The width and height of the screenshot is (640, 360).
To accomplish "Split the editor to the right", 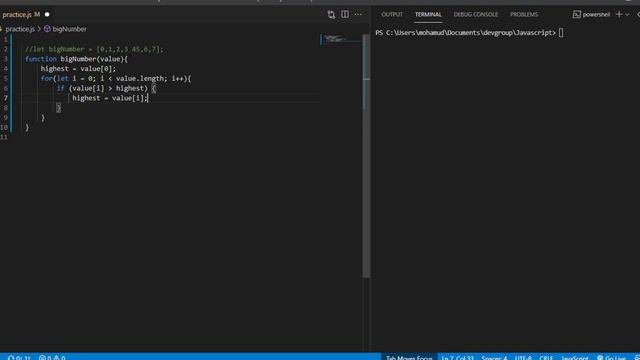I will (x=345, y=14).
